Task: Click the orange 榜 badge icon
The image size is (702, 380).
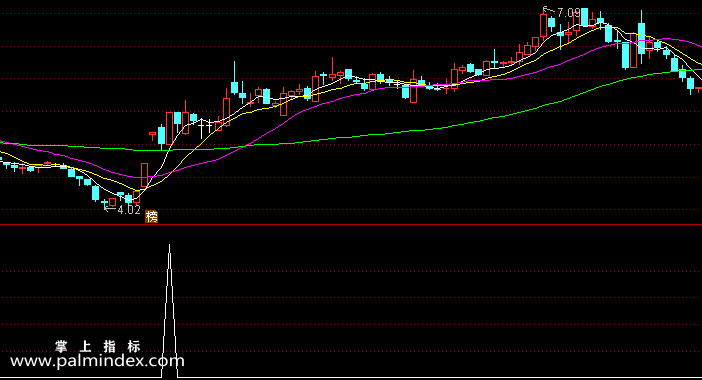Action: point(152,217)
